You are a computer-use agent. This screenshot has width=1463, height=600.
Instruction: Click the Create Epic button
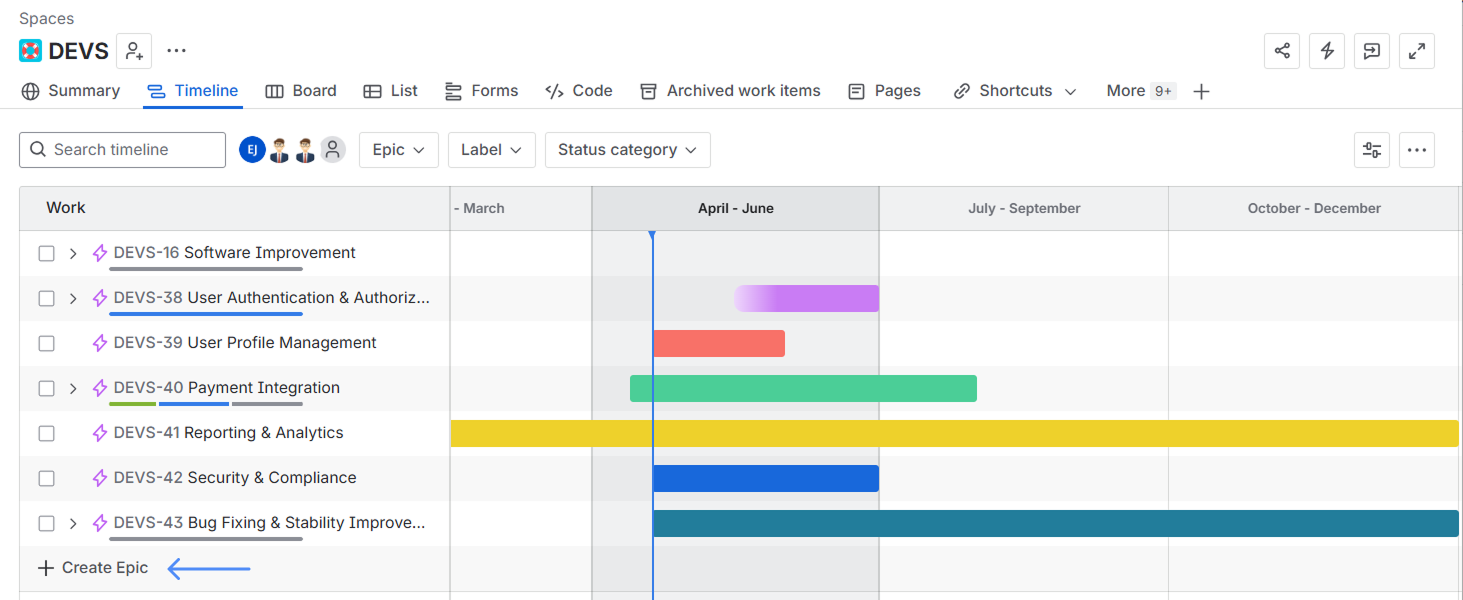[93, 568]
